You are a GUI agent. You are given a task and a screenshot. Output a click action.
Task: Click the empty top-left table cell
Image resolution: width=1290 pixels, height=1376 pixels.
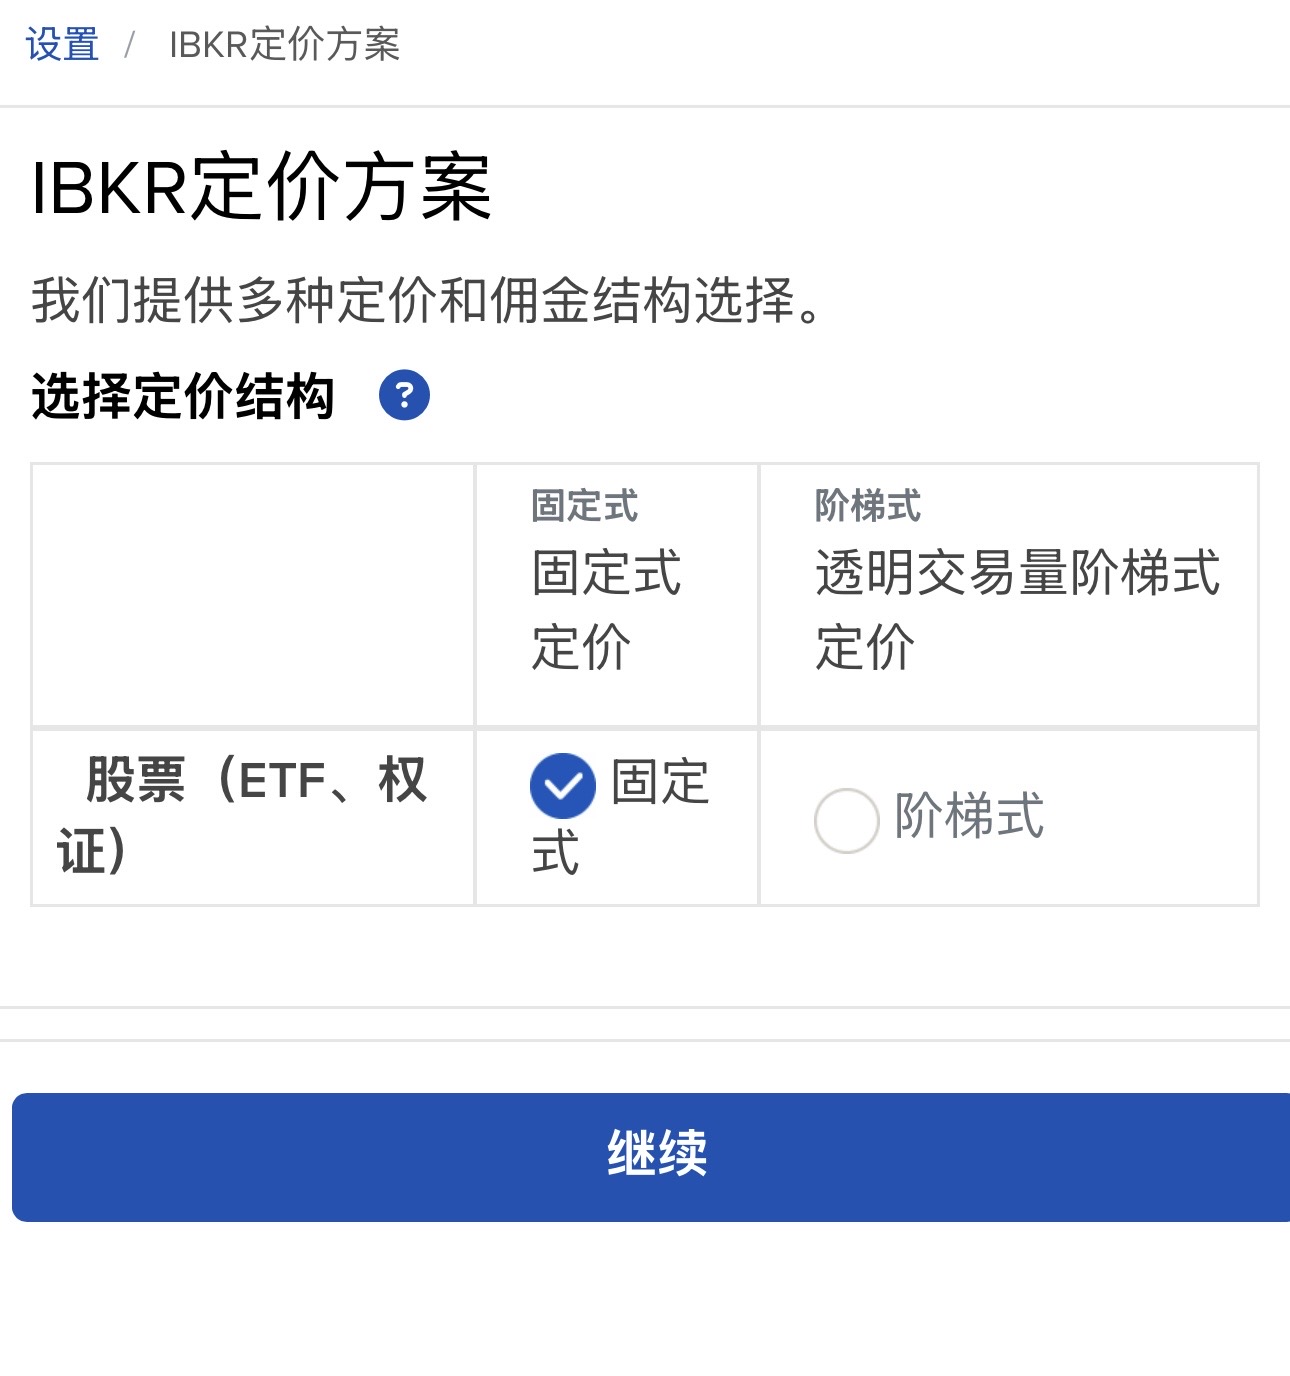pos(253,595)
